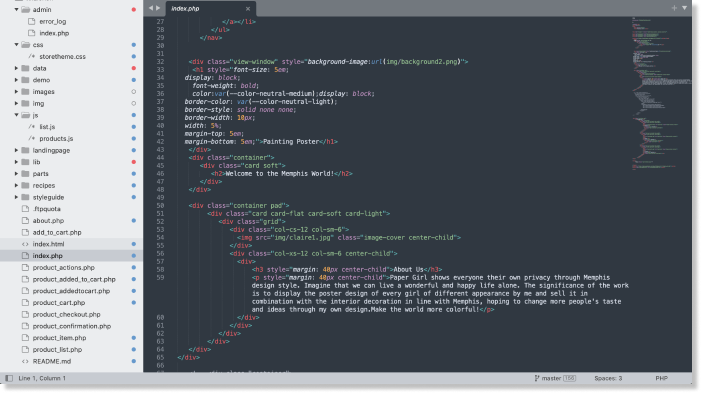Screen dimensions: 701x393
Task: Open products.js file
Action: pyautogui.click(x=56, y=139)
